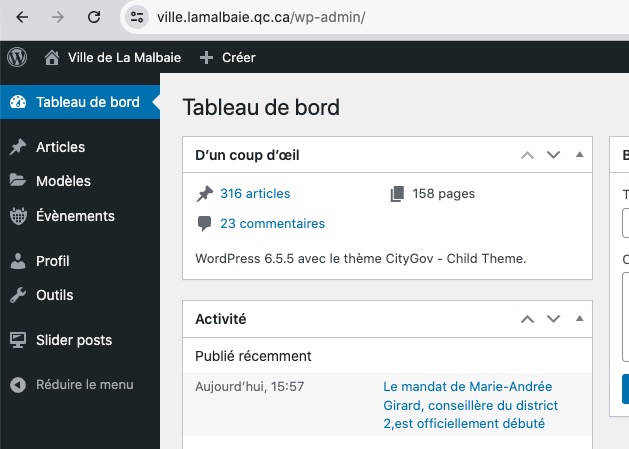629x449 pixels.
Task: Open the 316 articles link
Action: click(255, 193)
